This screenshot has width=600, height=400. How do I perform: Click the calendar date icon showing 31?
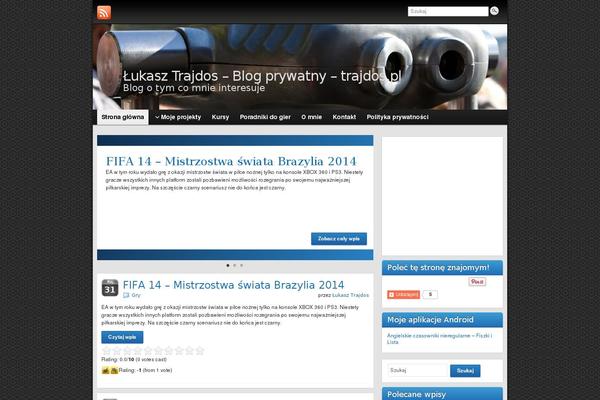coord(110,288)
